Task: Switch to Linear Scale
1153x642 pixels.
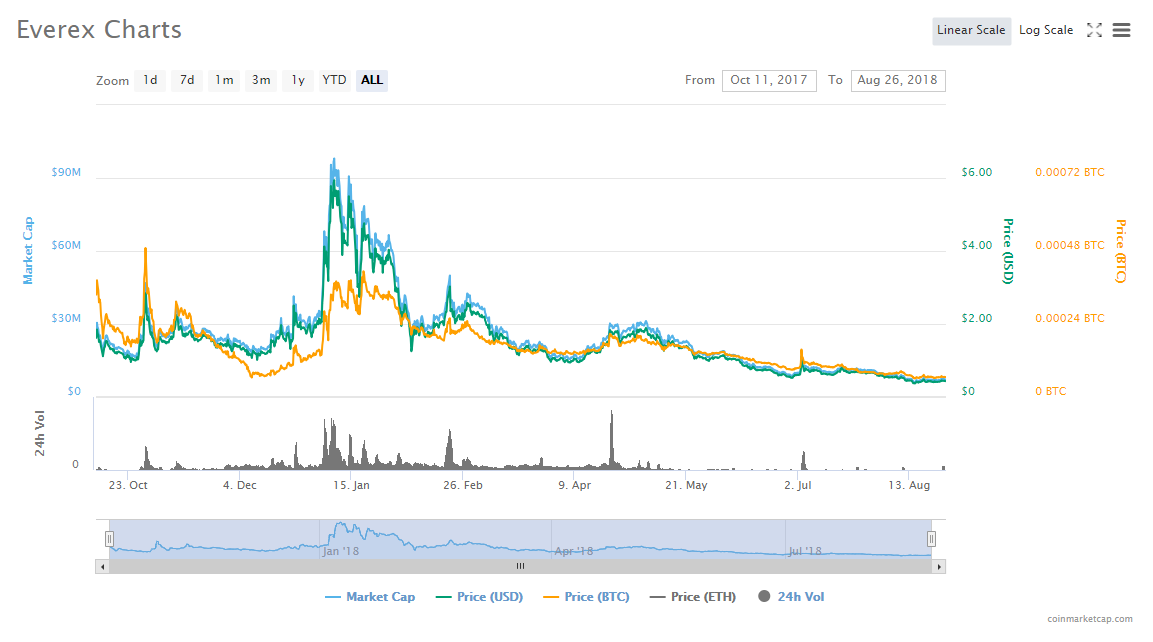Action: (x=971, y=31)
